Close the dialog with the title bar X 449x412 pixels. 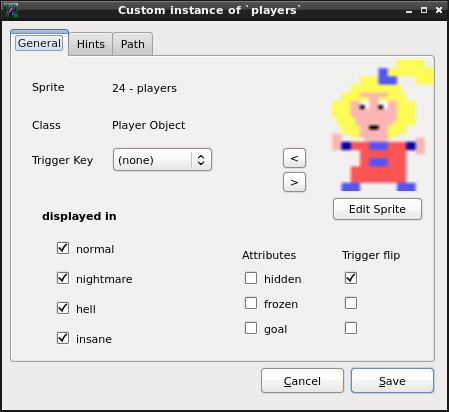tap(439, 10)
